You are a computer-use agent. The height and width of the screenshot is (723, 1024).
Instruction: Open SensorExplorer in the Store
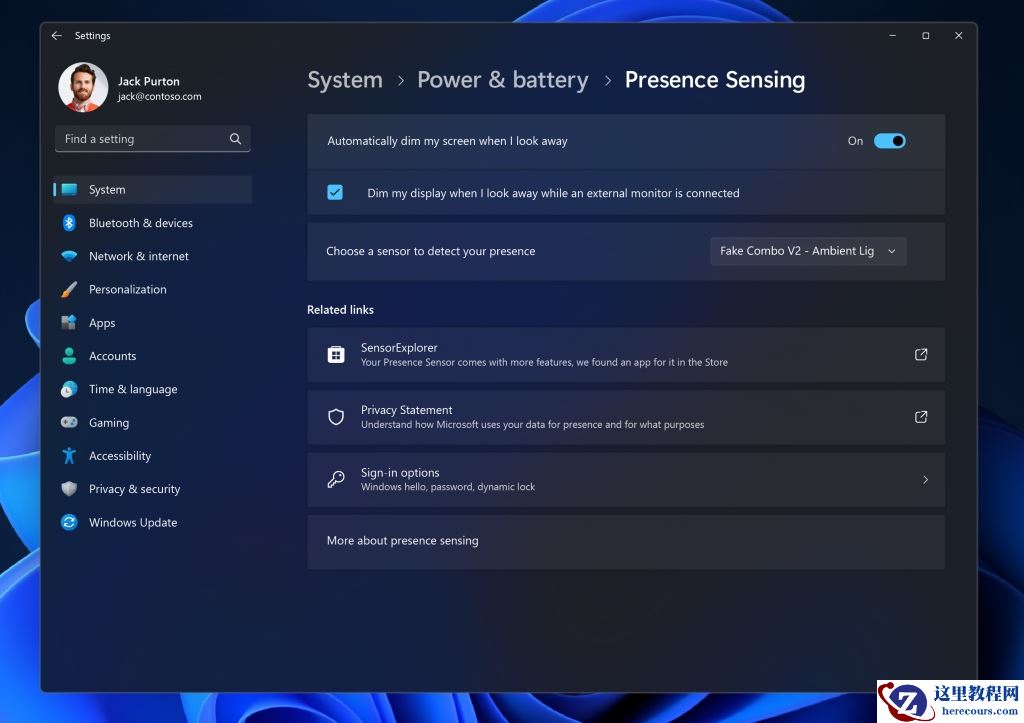pyautogui.click(x=625, y=354)
